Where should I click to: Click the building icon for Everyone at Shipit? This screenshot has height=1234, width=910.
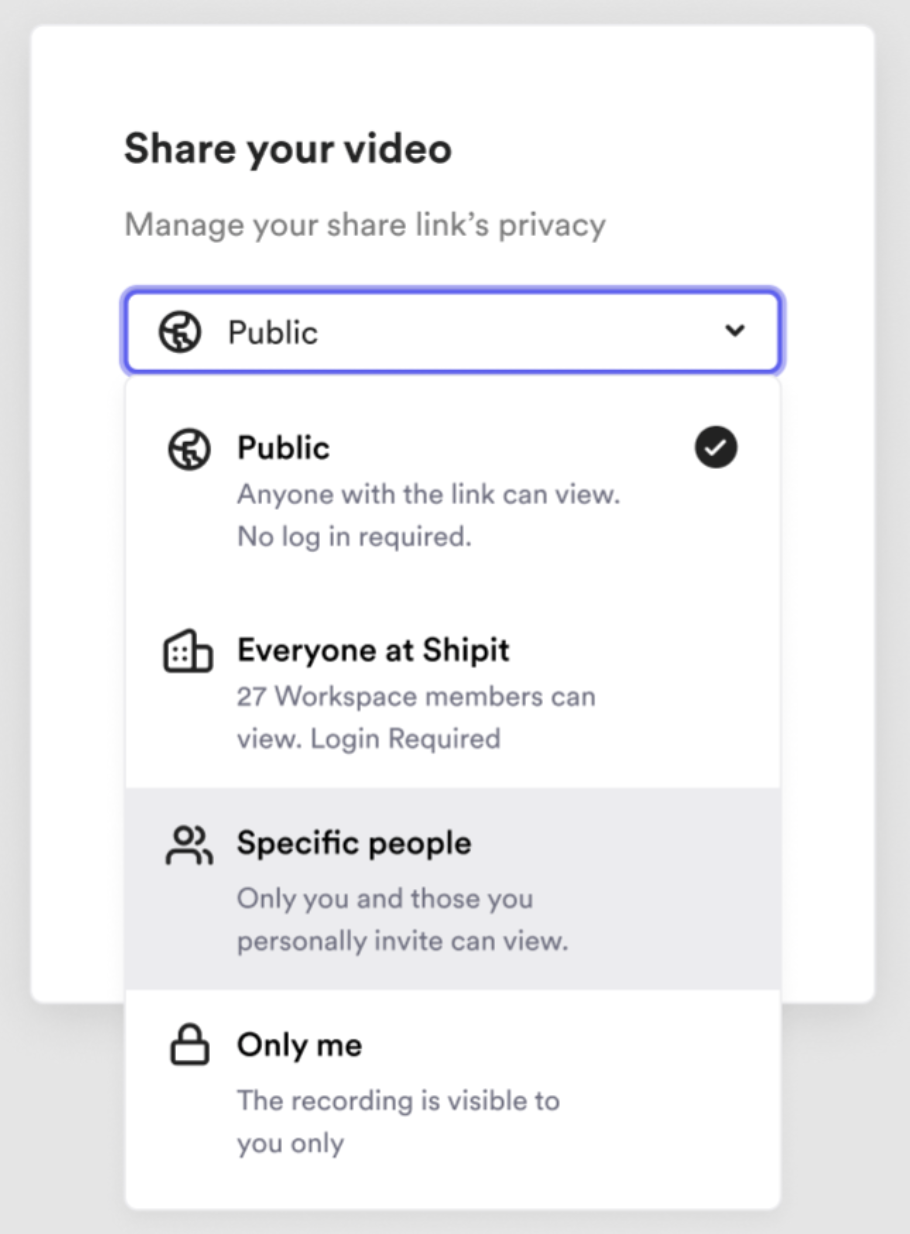click(x=188, y=651)
